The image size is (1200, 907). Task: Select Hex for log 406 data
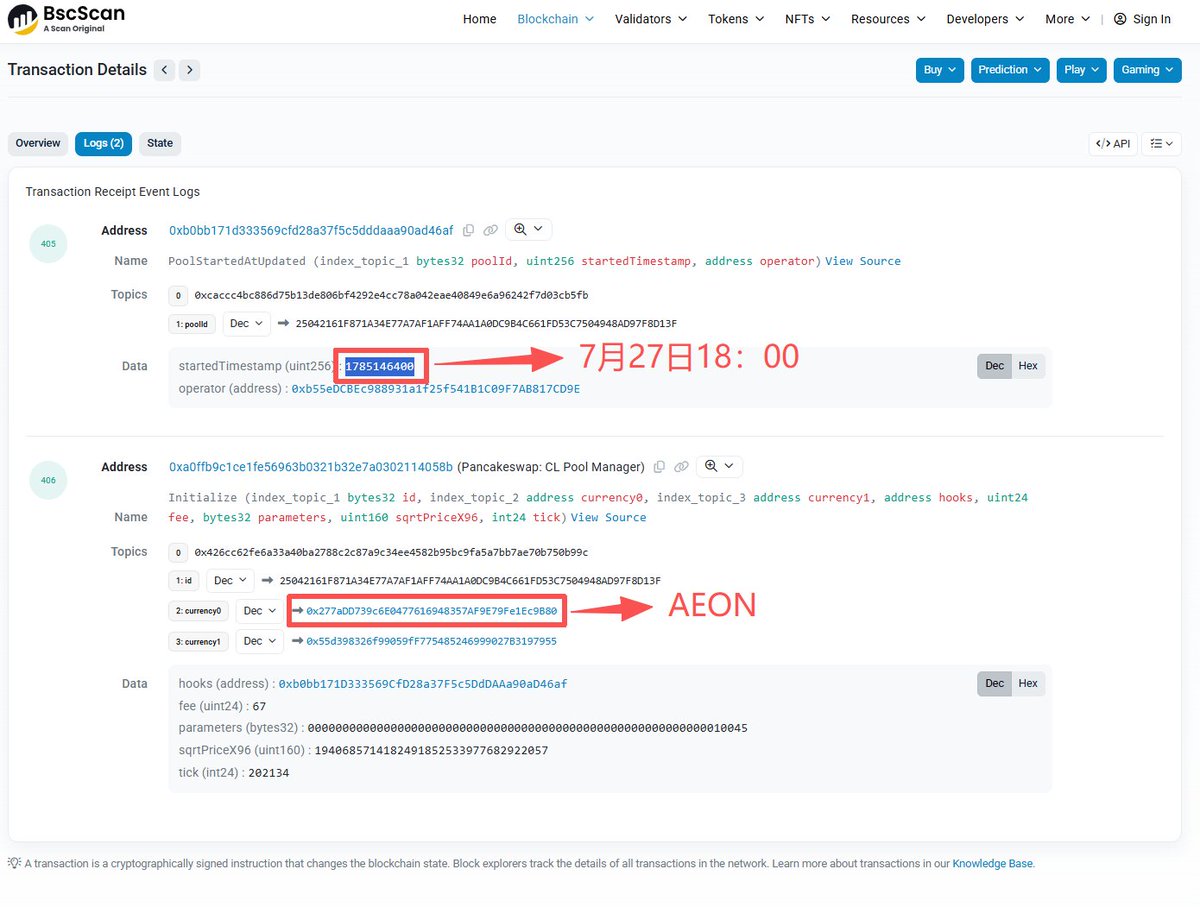(1028, 684)
